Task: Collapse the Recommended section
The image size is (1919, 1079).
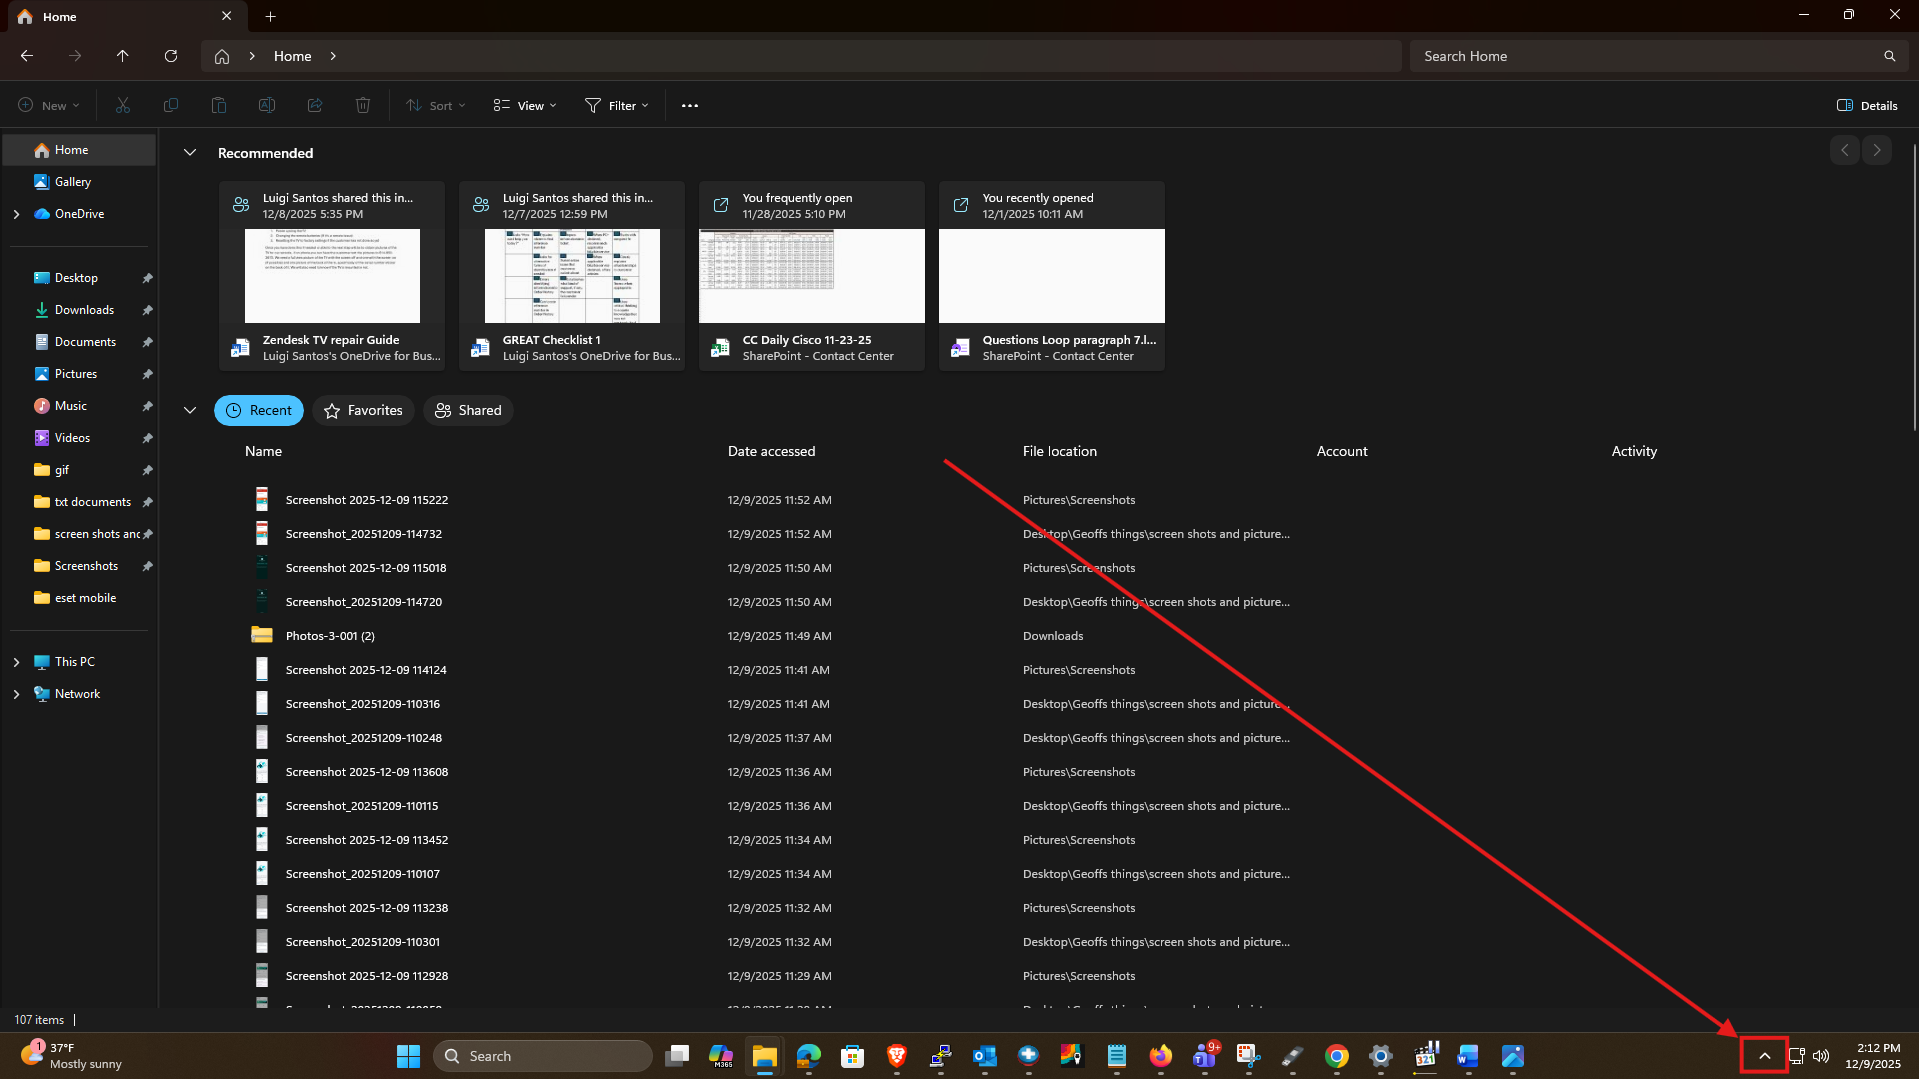Action: pyautogui.click(x=190, y=153)
